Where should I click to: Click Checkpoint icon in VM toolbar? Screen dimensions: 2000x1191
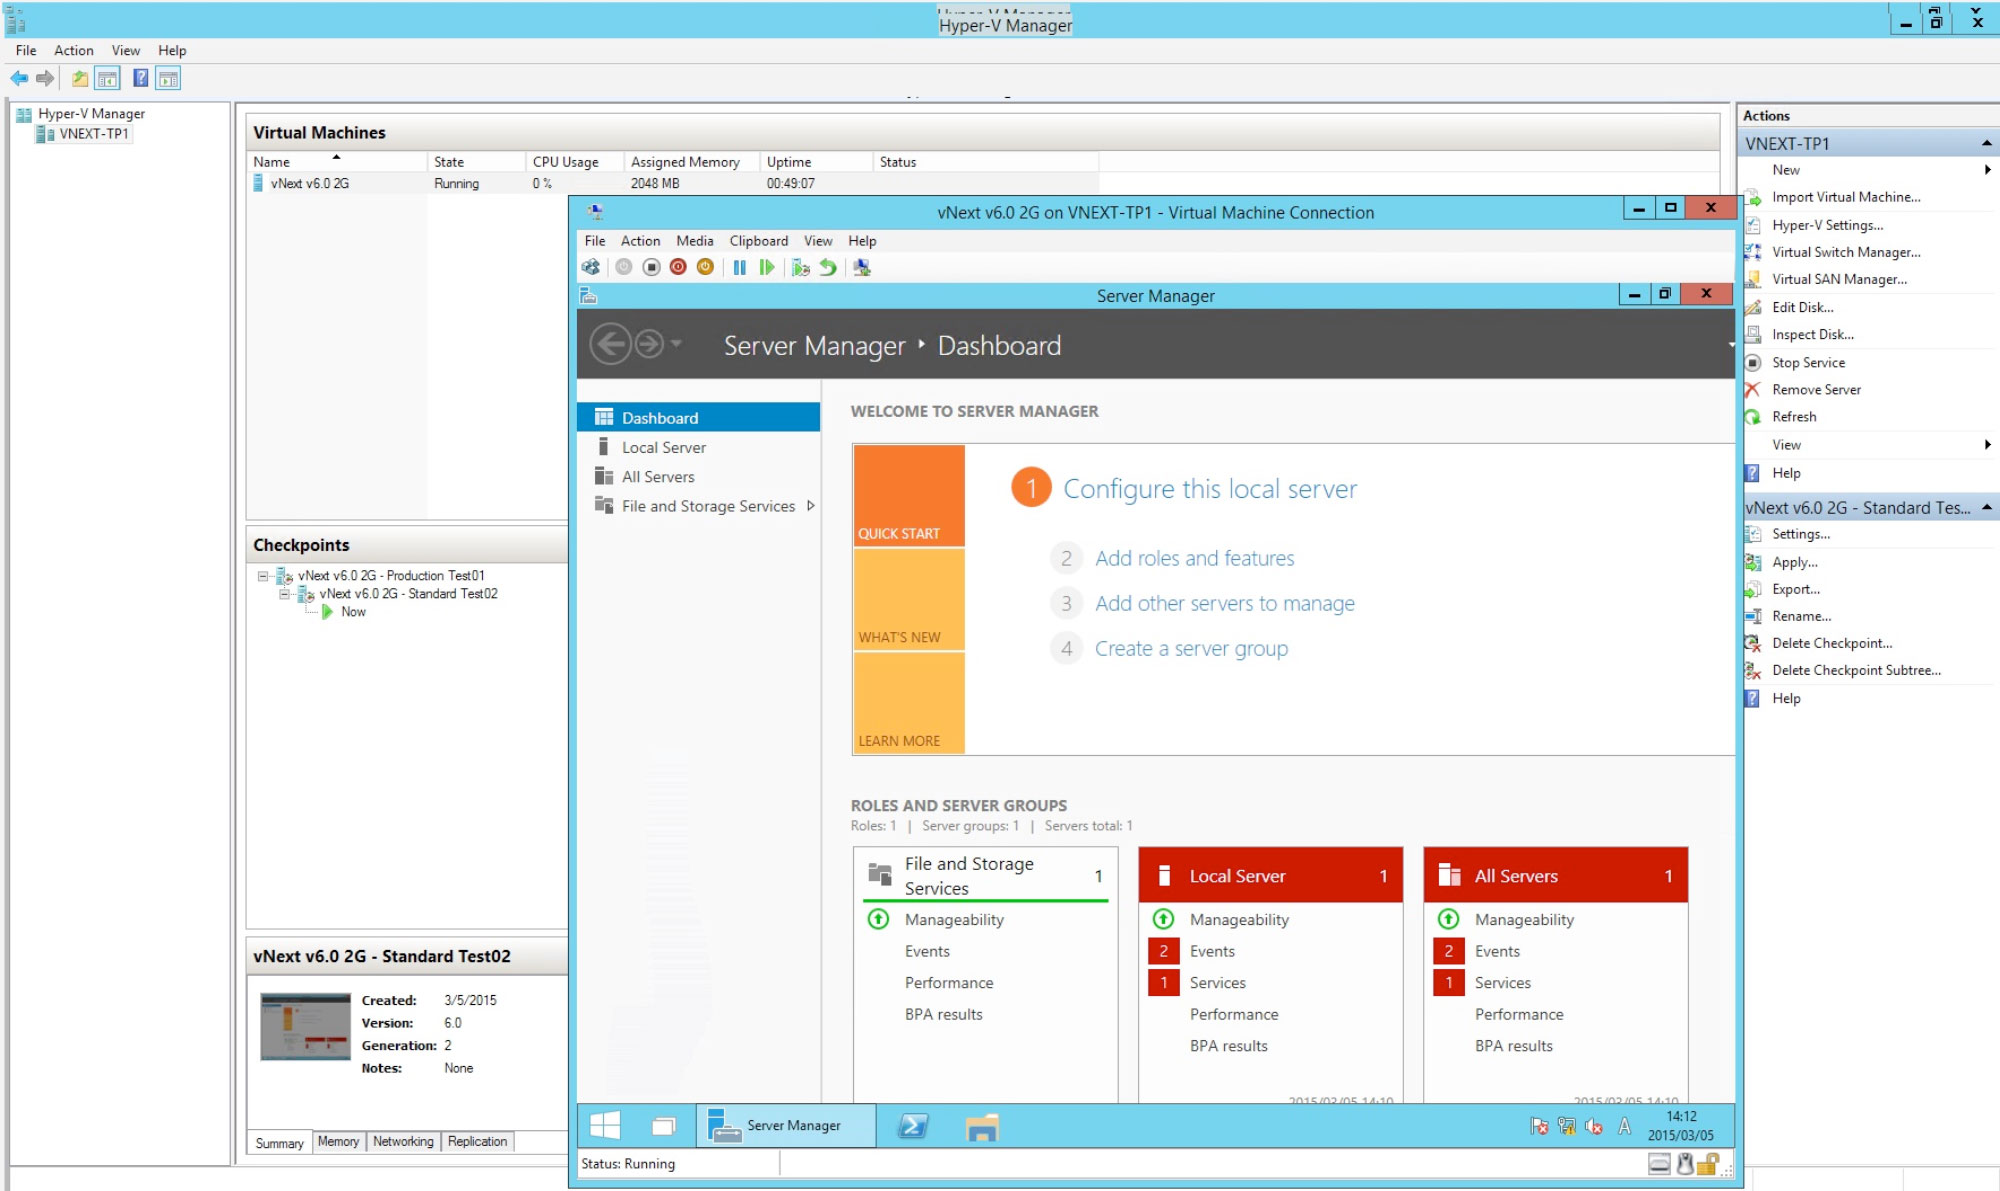[x=800, y=267]
